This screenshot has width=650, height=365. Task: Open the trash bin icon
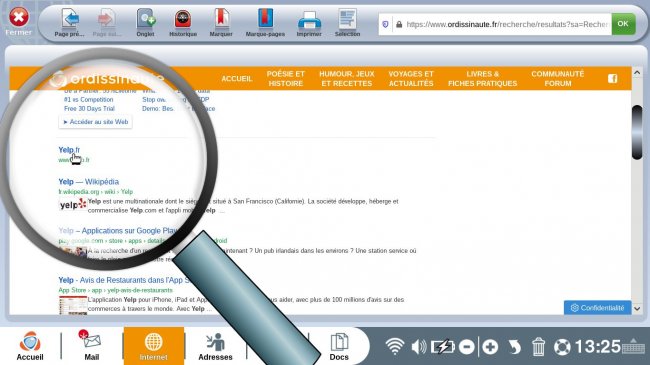(x=538, y=346)
